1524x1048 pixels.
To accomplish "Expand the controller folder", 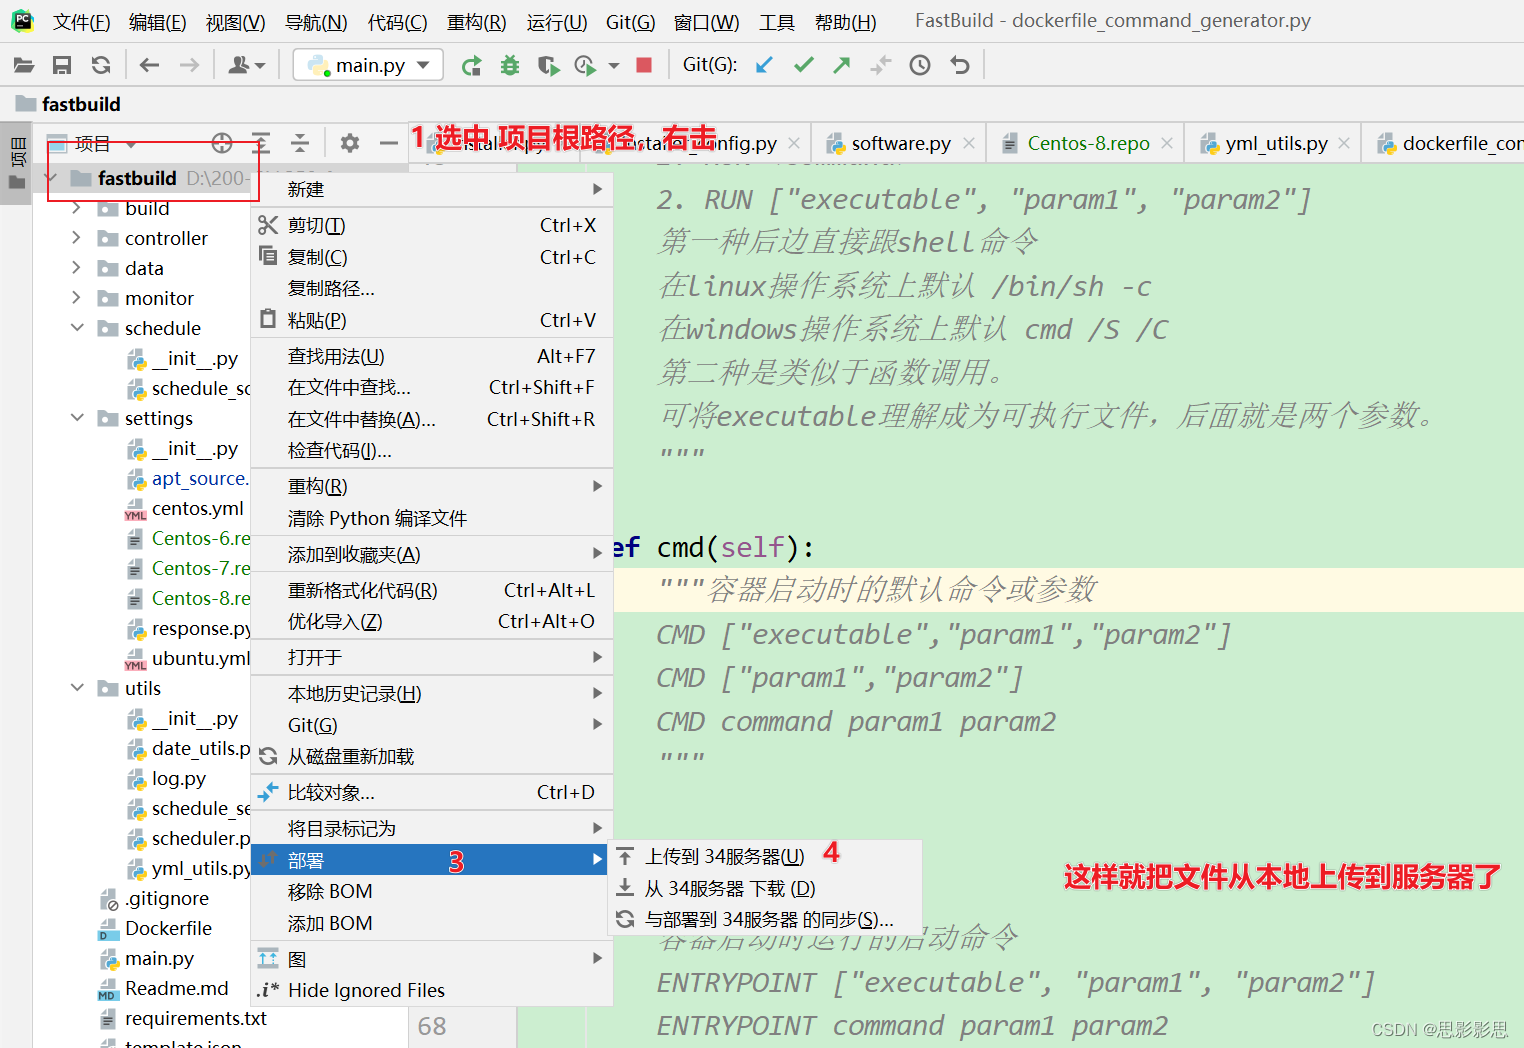I will tap(77, 238).
